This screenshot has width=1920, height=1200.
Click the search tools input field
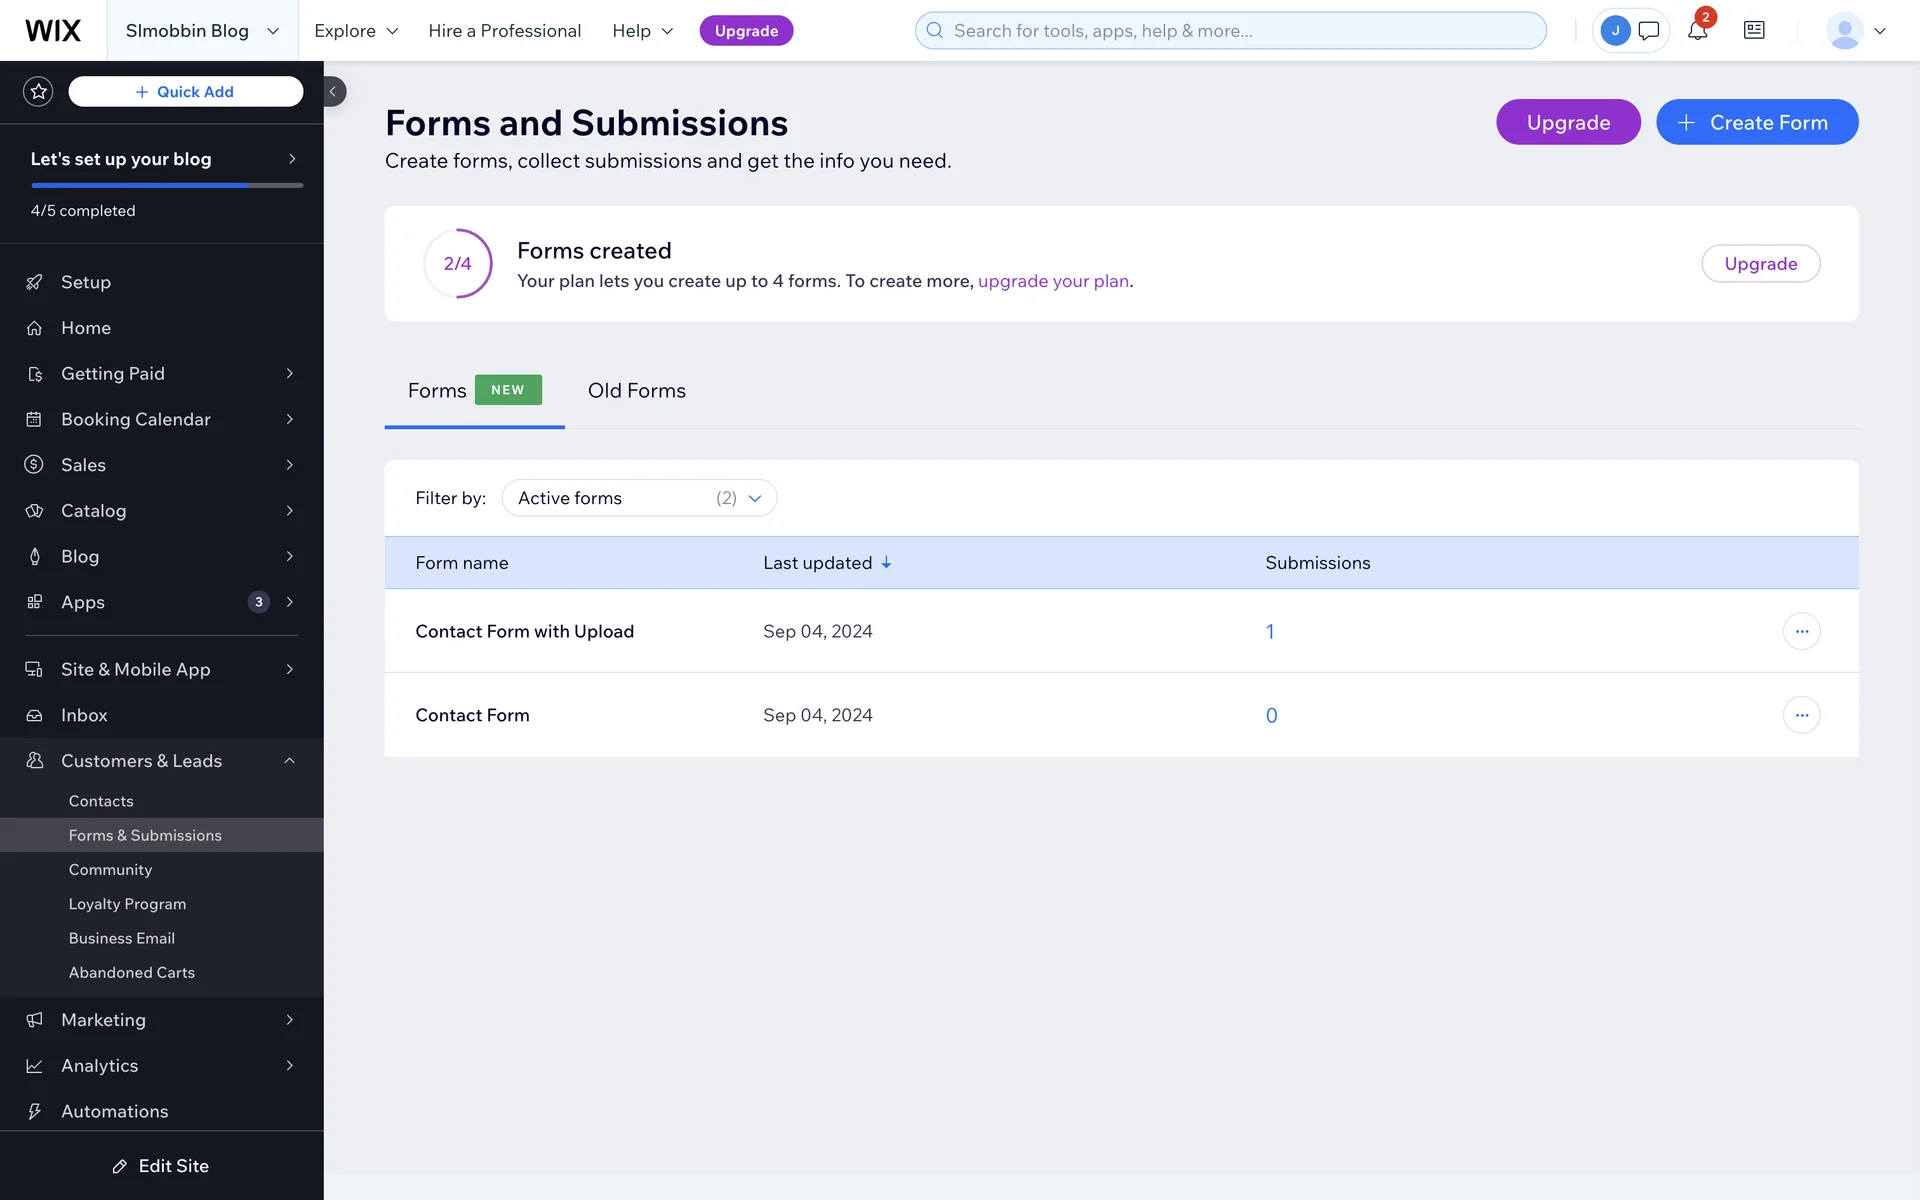pos(1230,31)
